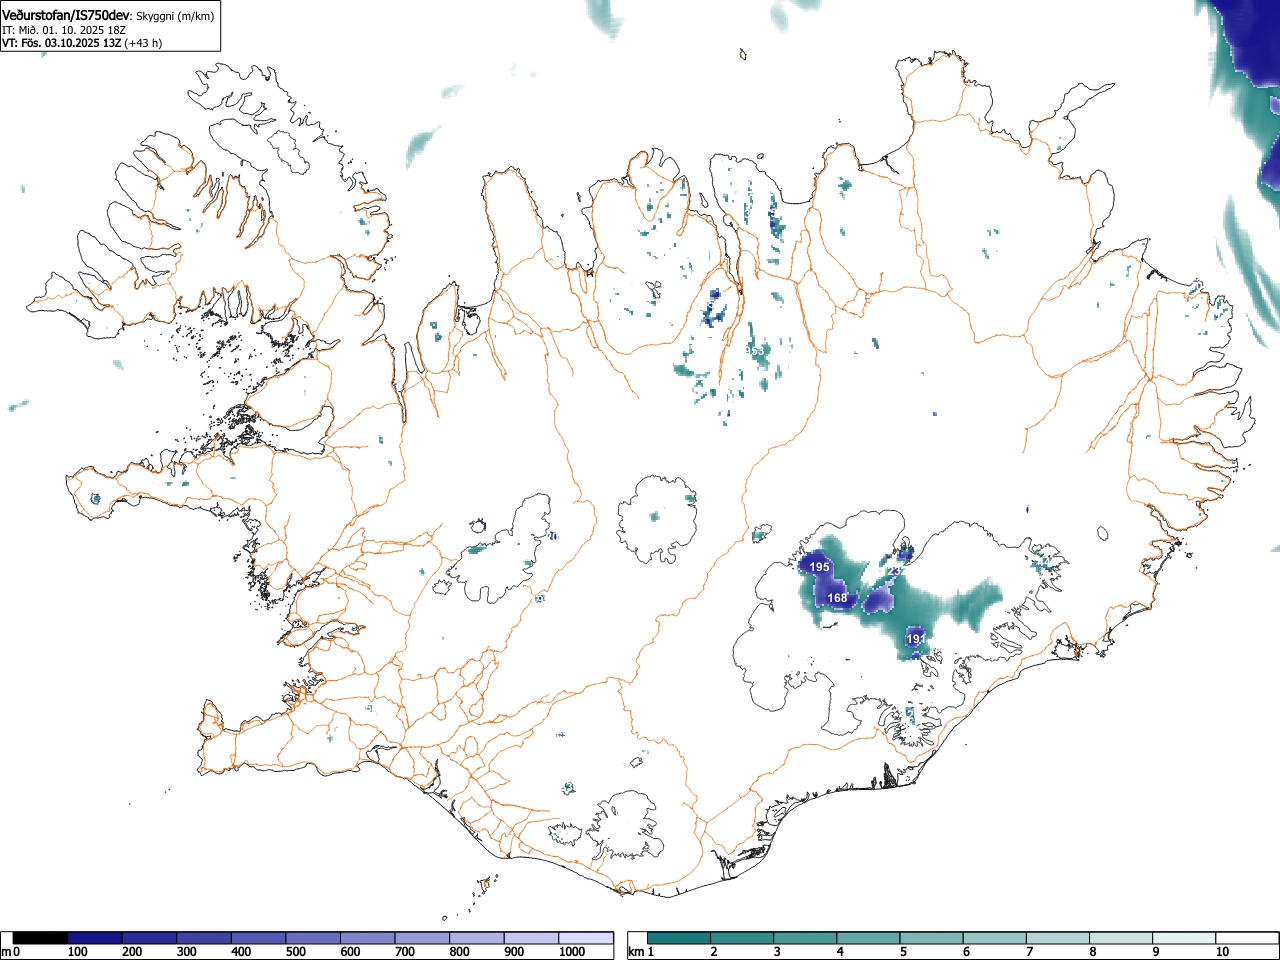Click the pale lavender 1000 m legend swatch
Screen dimensions: 1280x960
[x=586, y=938]
